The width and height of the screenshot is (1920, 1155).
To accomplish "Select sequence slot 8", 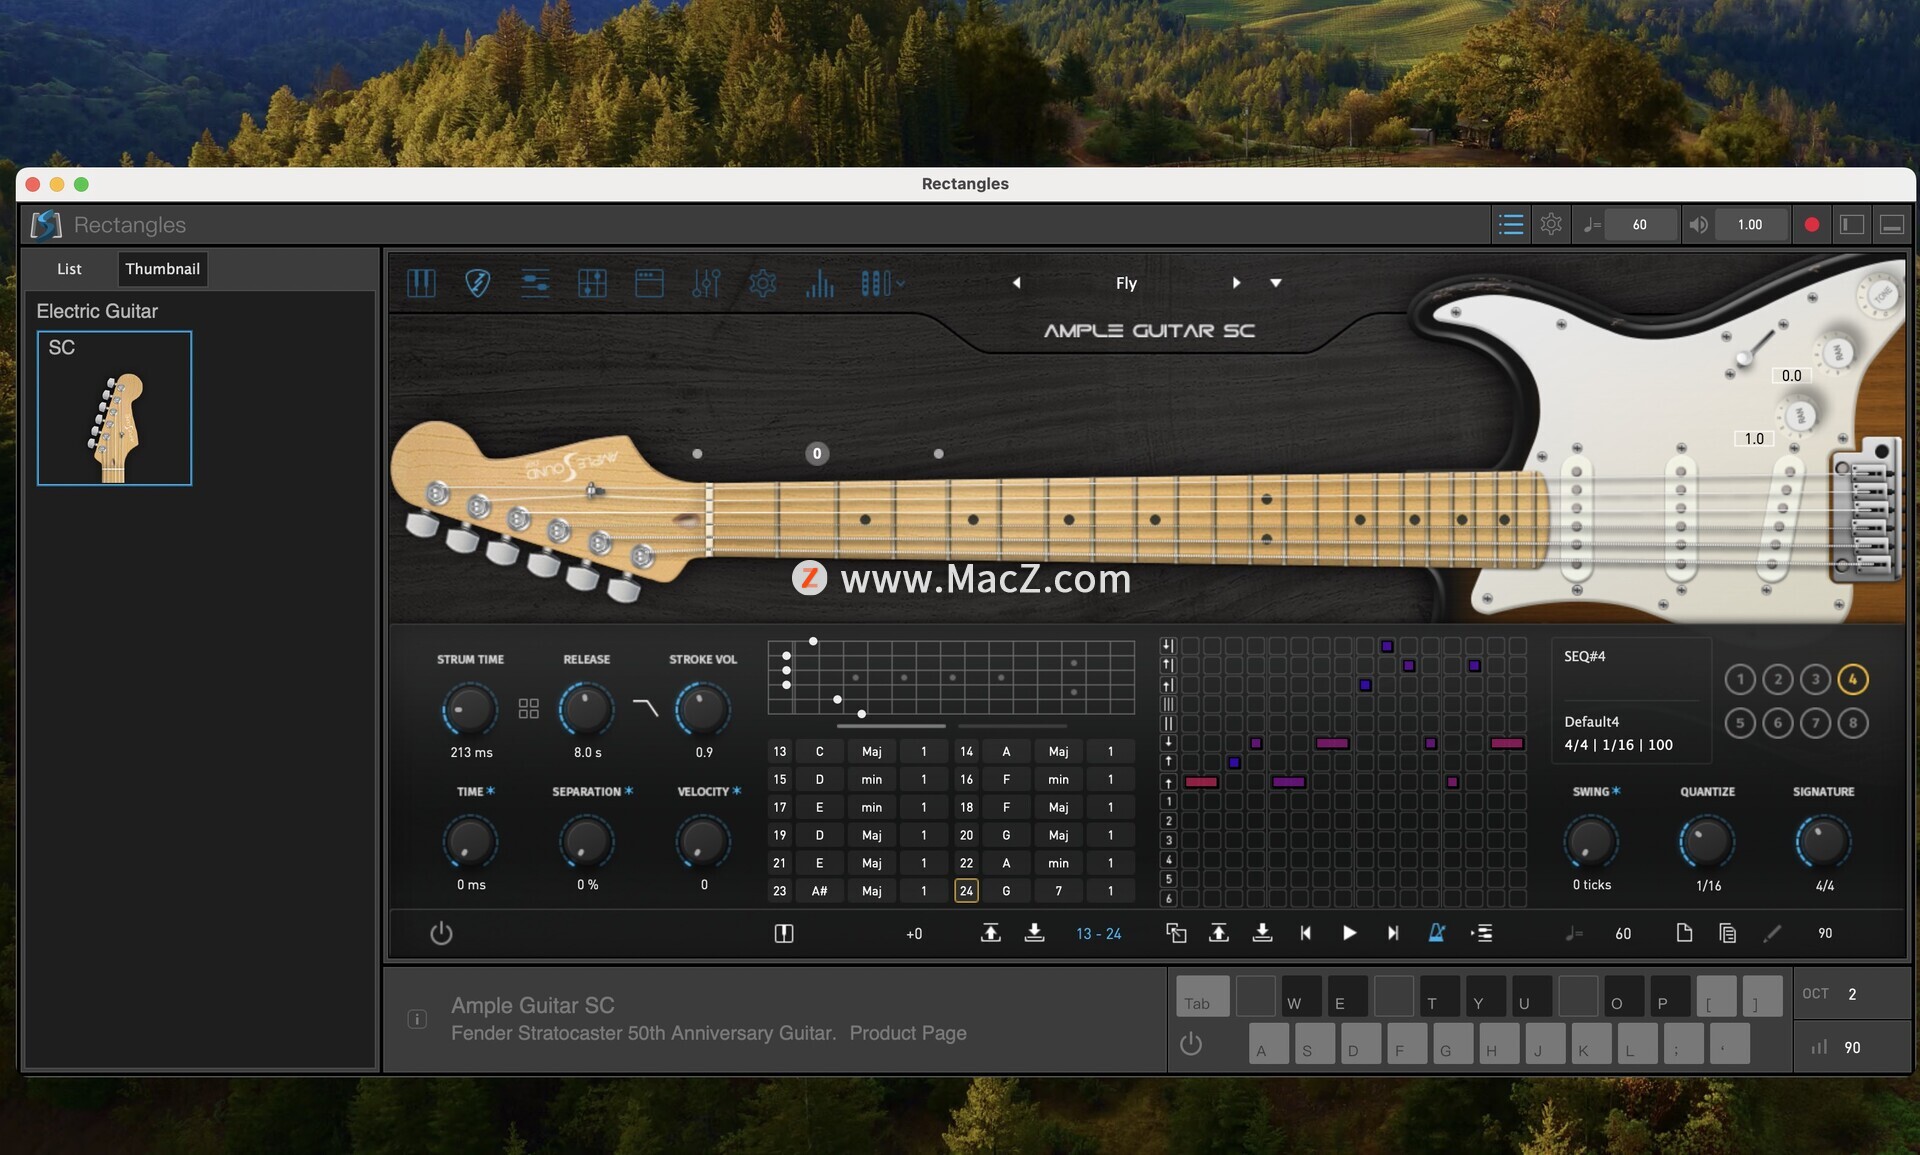I will tap(1853, 722).
